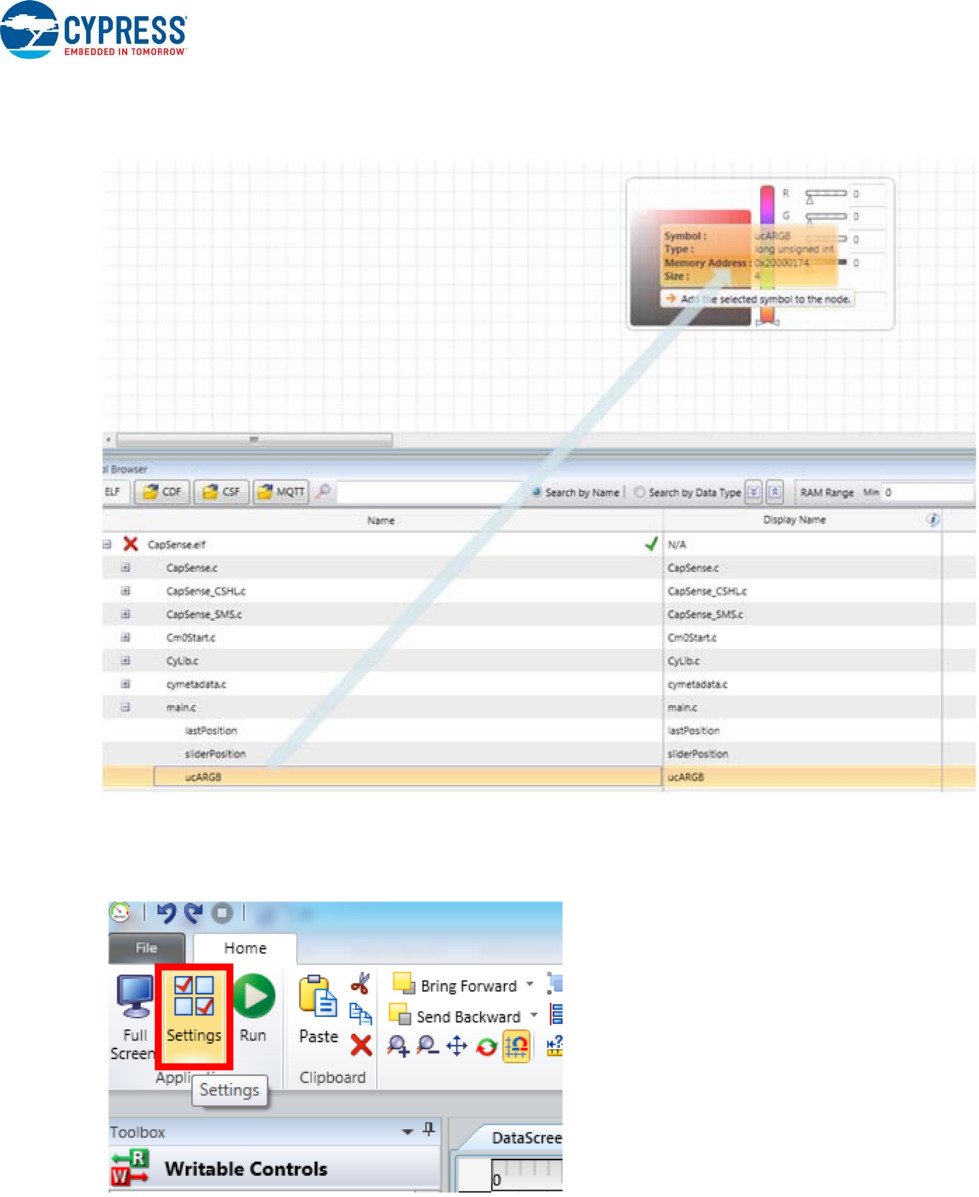
Task: Click the Paste clipboard icon
Action: [x=318, y=1011]
